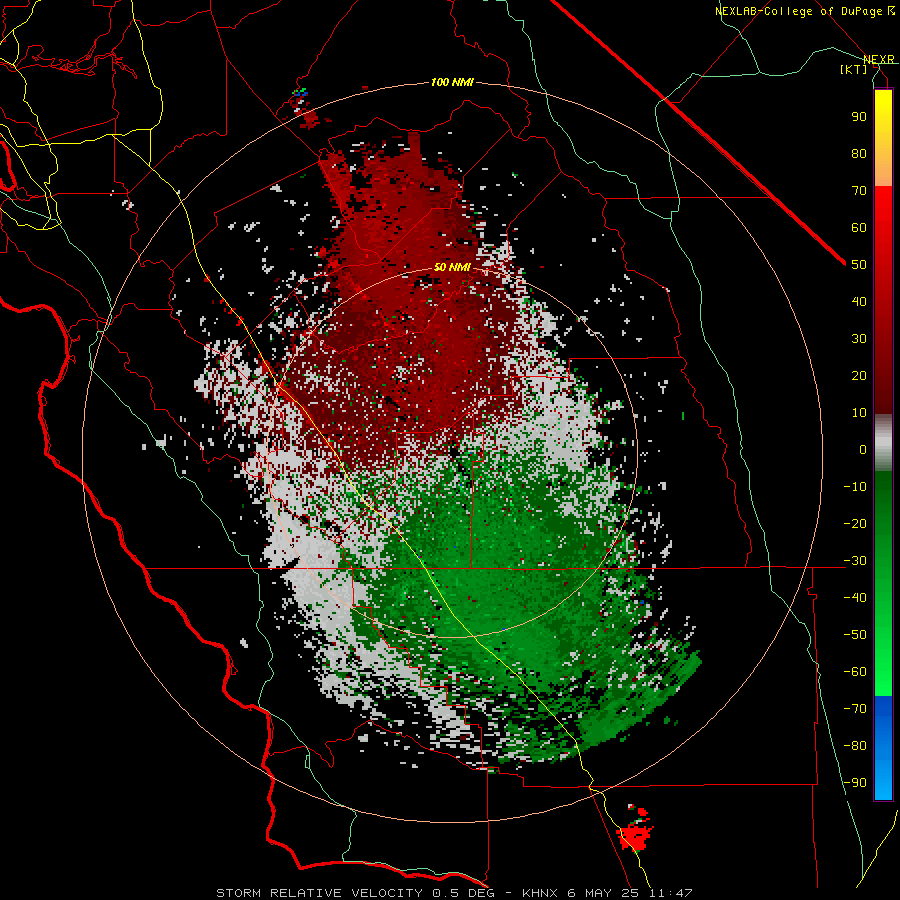Image resolution: width=900 pixels, height=900 pixels.
Task: Click the 10 value on the velocity scale
Action: pyautogui.click(x=859, y=413)
